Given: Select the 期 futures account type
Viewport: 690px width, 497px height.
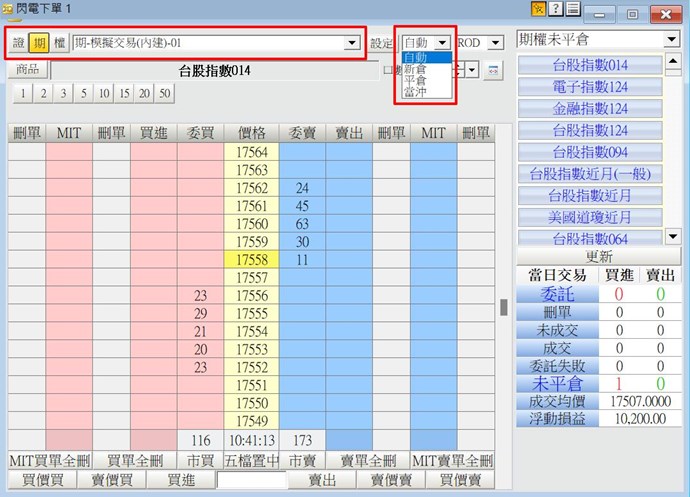Looking at the screenshot, I should pos(39,43).
